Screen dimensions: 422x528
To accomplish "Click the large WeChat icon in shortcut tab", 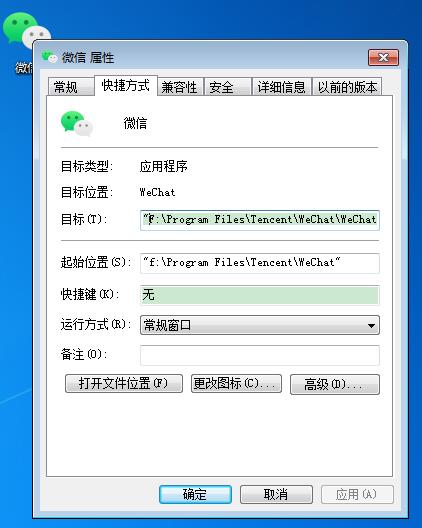I will [77, 124].
